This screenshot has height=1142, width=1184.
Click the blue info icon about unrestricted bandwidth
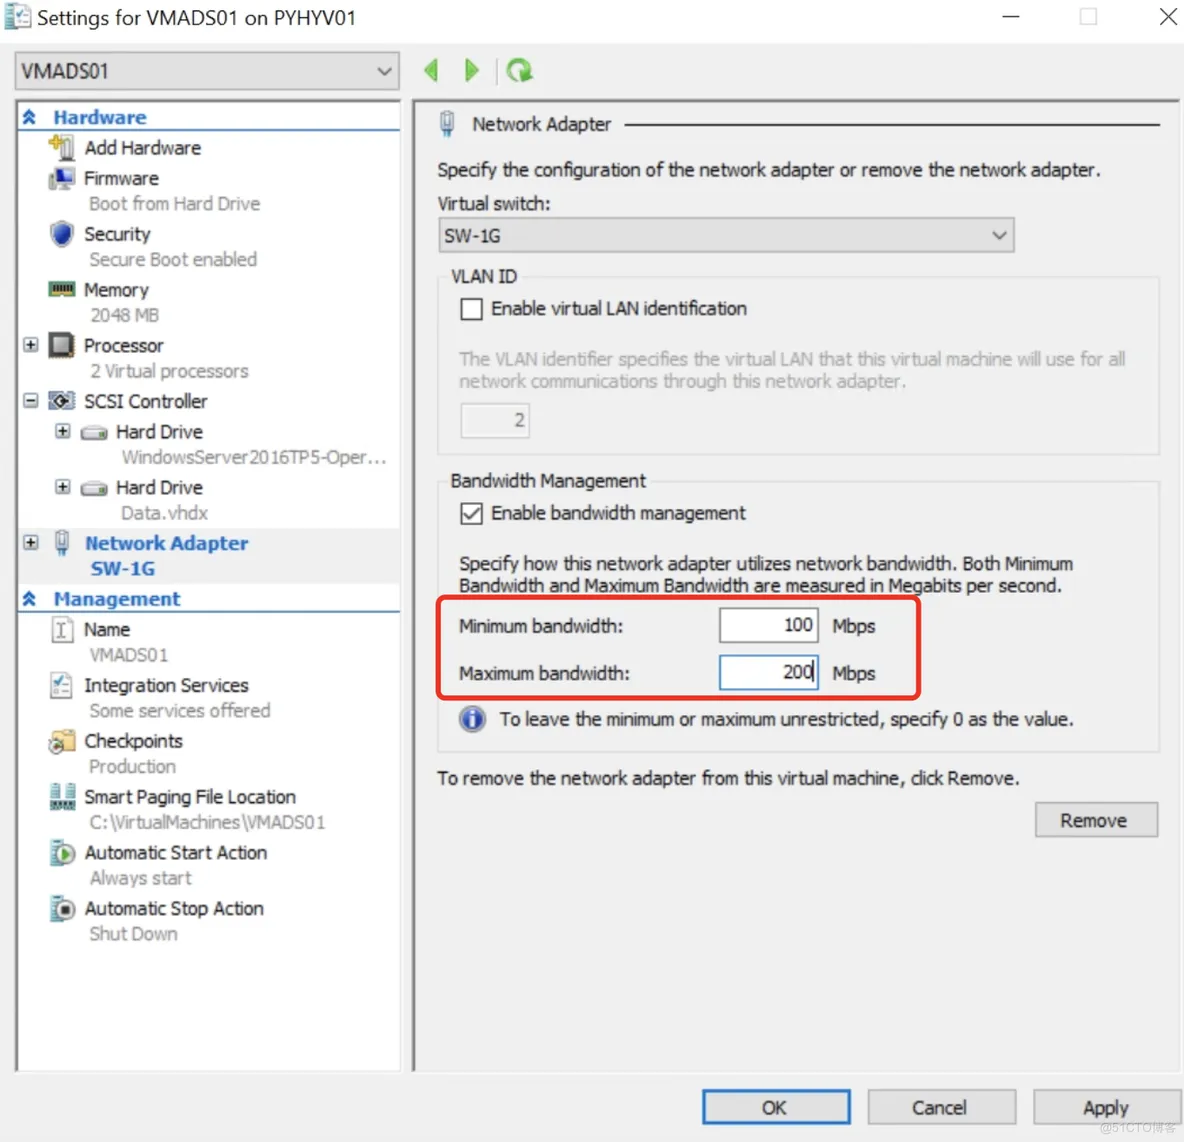click(x=473, y=718)
